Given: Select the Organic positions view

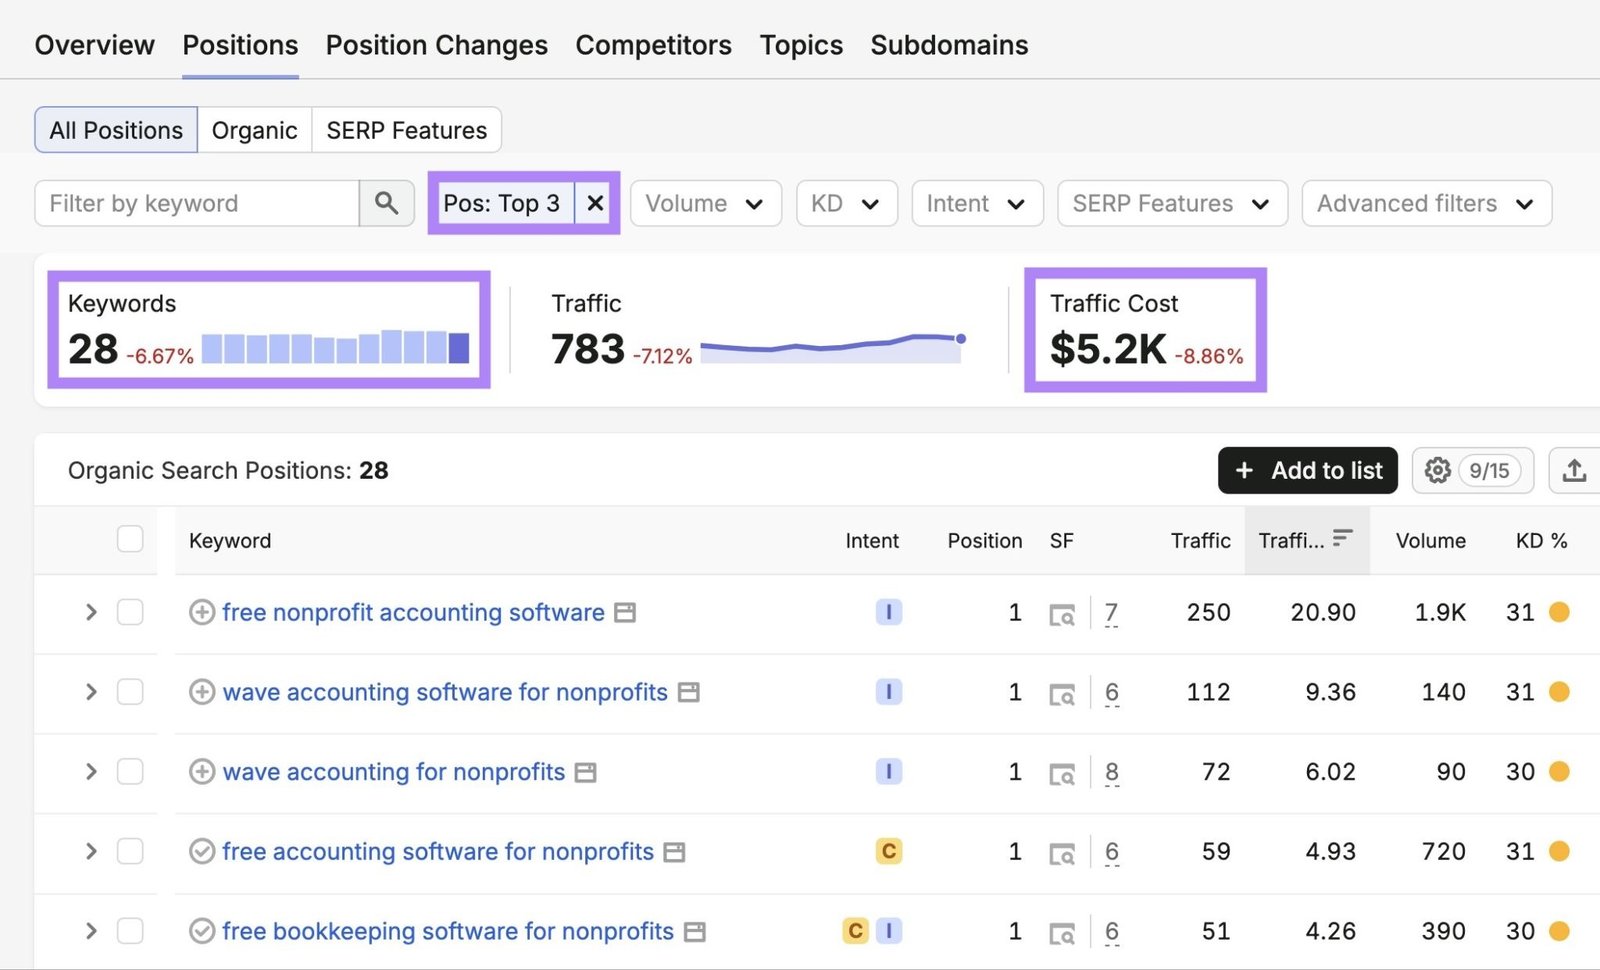Looking at the screenshot, I should (x=255, y=130).
